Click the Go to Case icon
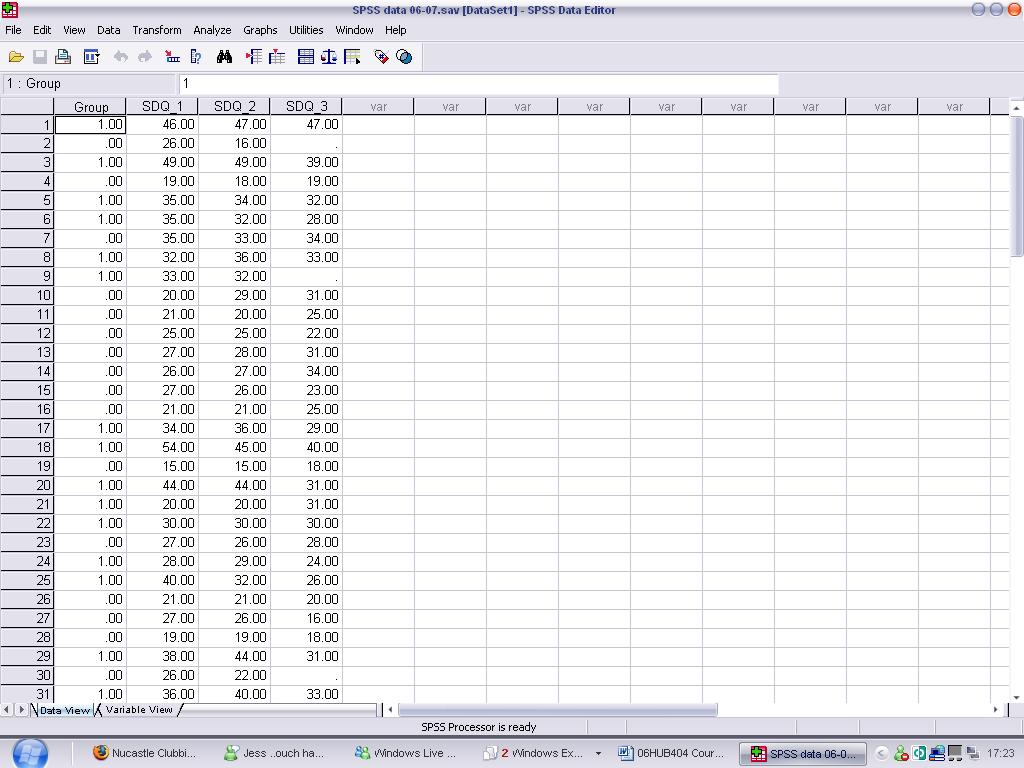This screenshot has width=1024, height=768. click(x=172, y=57)
